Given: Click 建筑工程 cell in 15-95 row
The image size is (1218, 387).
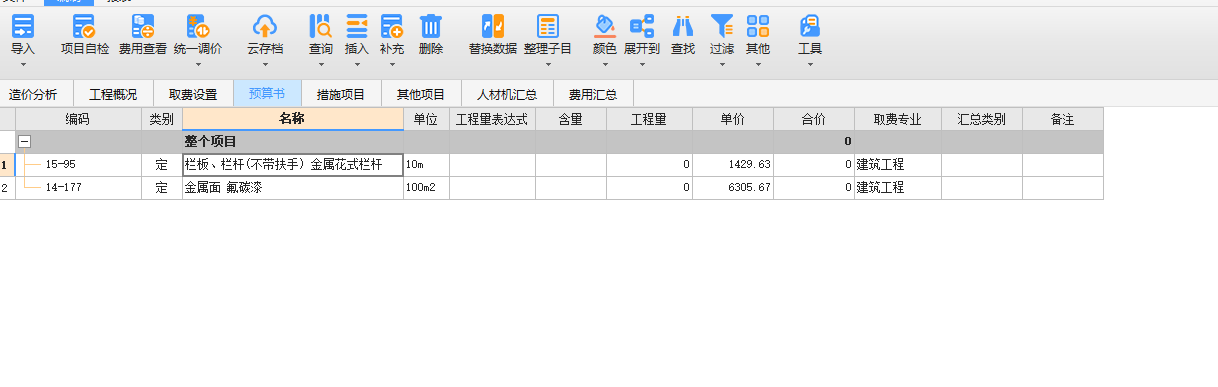Looking at the screenshot, I should click(898, 164).
